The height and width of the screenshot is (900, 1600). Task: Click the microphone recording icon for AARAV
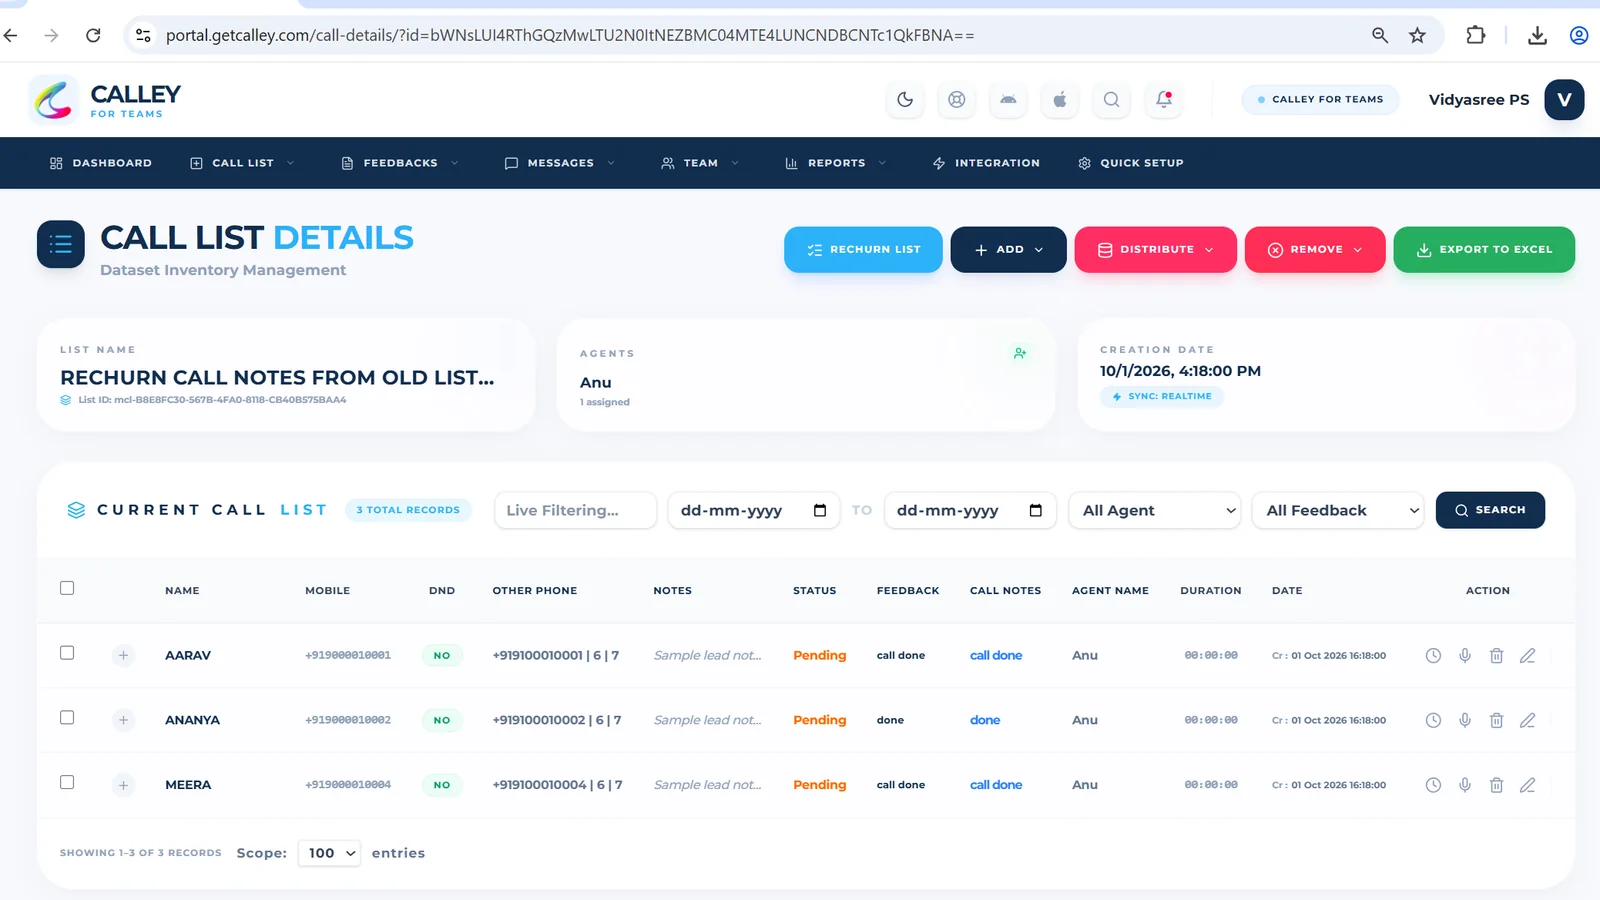[x=1465, y=656]
